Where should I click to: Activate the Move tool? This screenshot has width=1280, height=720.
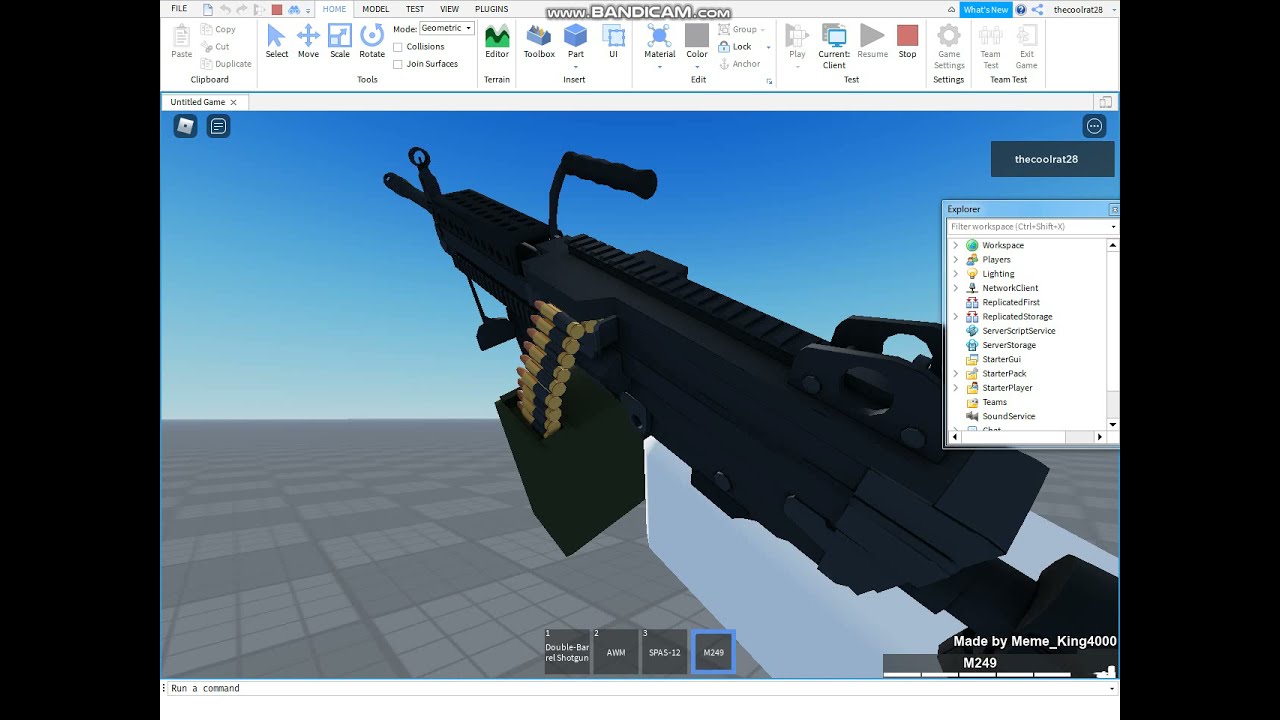(308, 41)
